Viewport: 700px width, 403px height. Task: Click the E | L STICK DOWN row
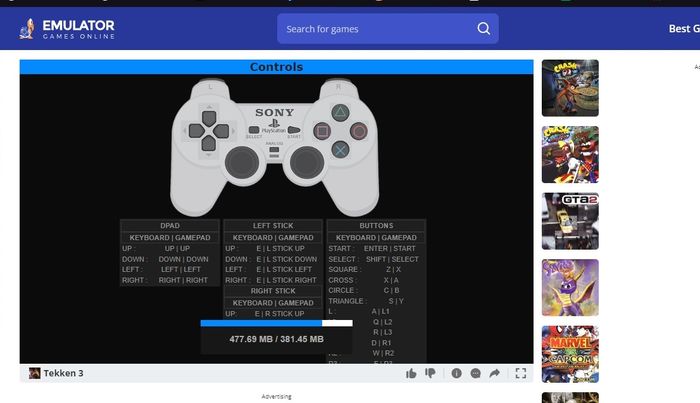coord(273,259)
